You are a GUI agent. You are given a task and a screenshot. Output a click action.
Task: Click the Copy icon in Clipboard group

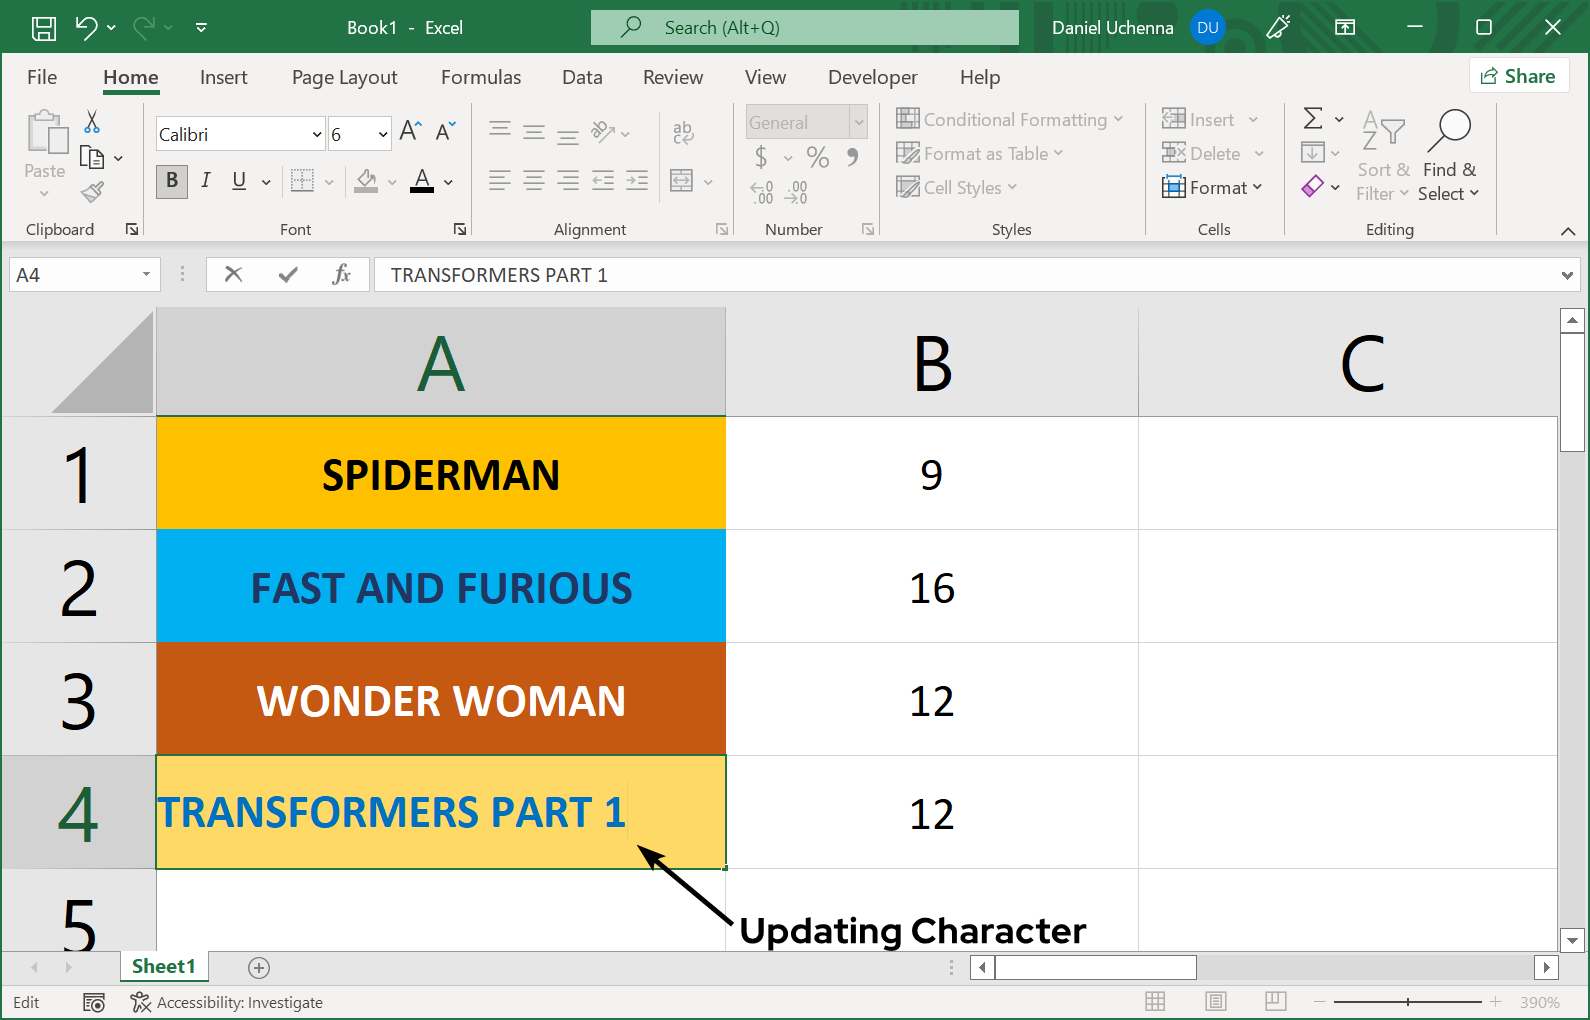click(x=92, y=157)
